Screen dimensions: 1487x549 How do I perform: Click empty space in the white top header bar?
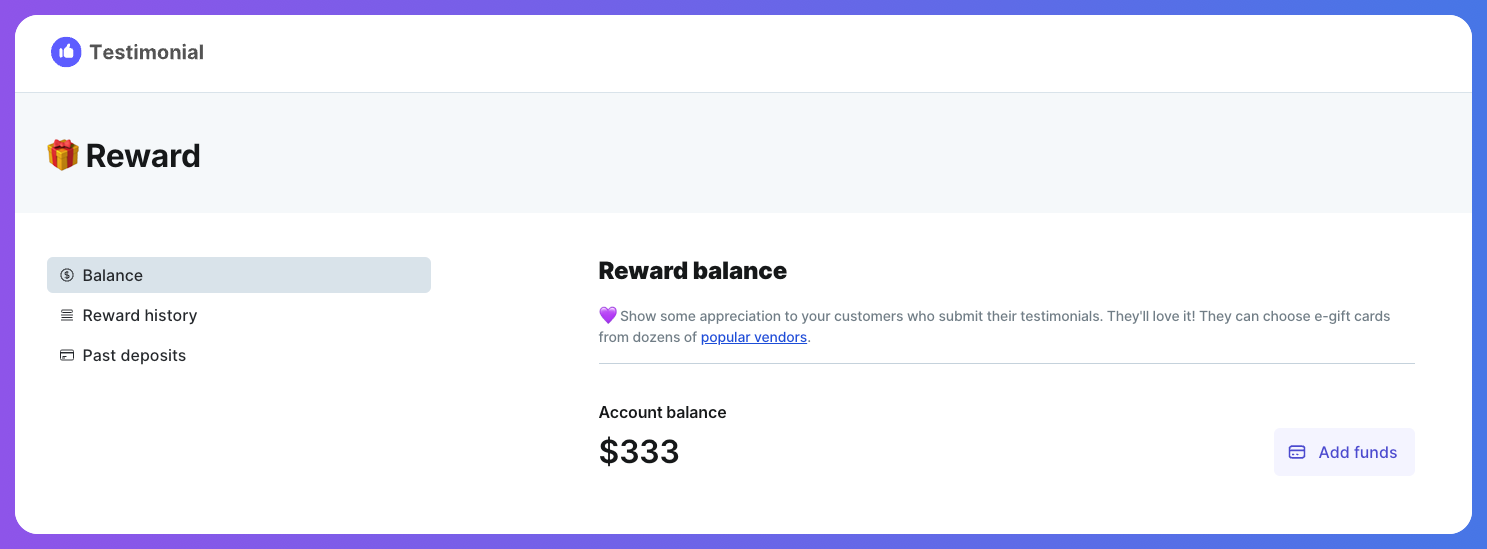(x=800, y=52)
